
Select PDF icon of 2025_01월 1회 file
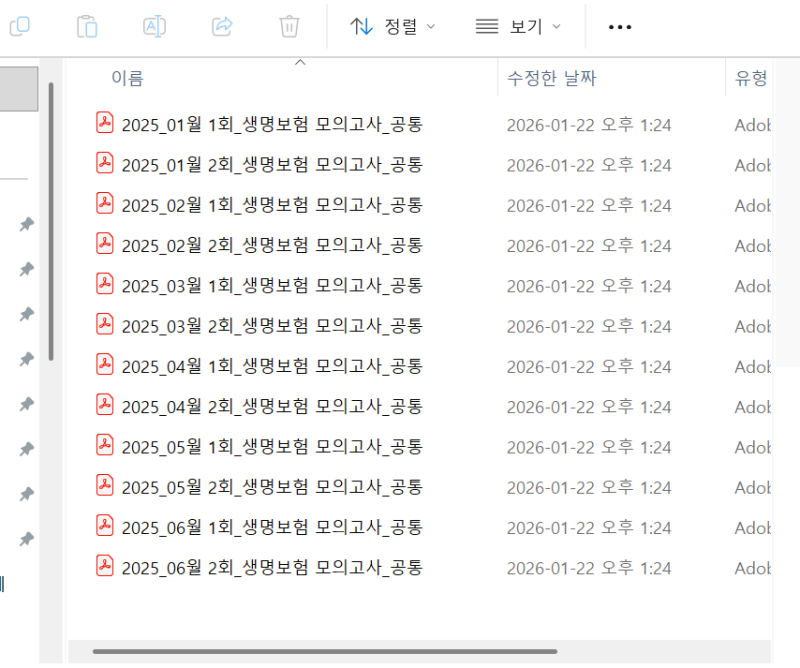105,123
